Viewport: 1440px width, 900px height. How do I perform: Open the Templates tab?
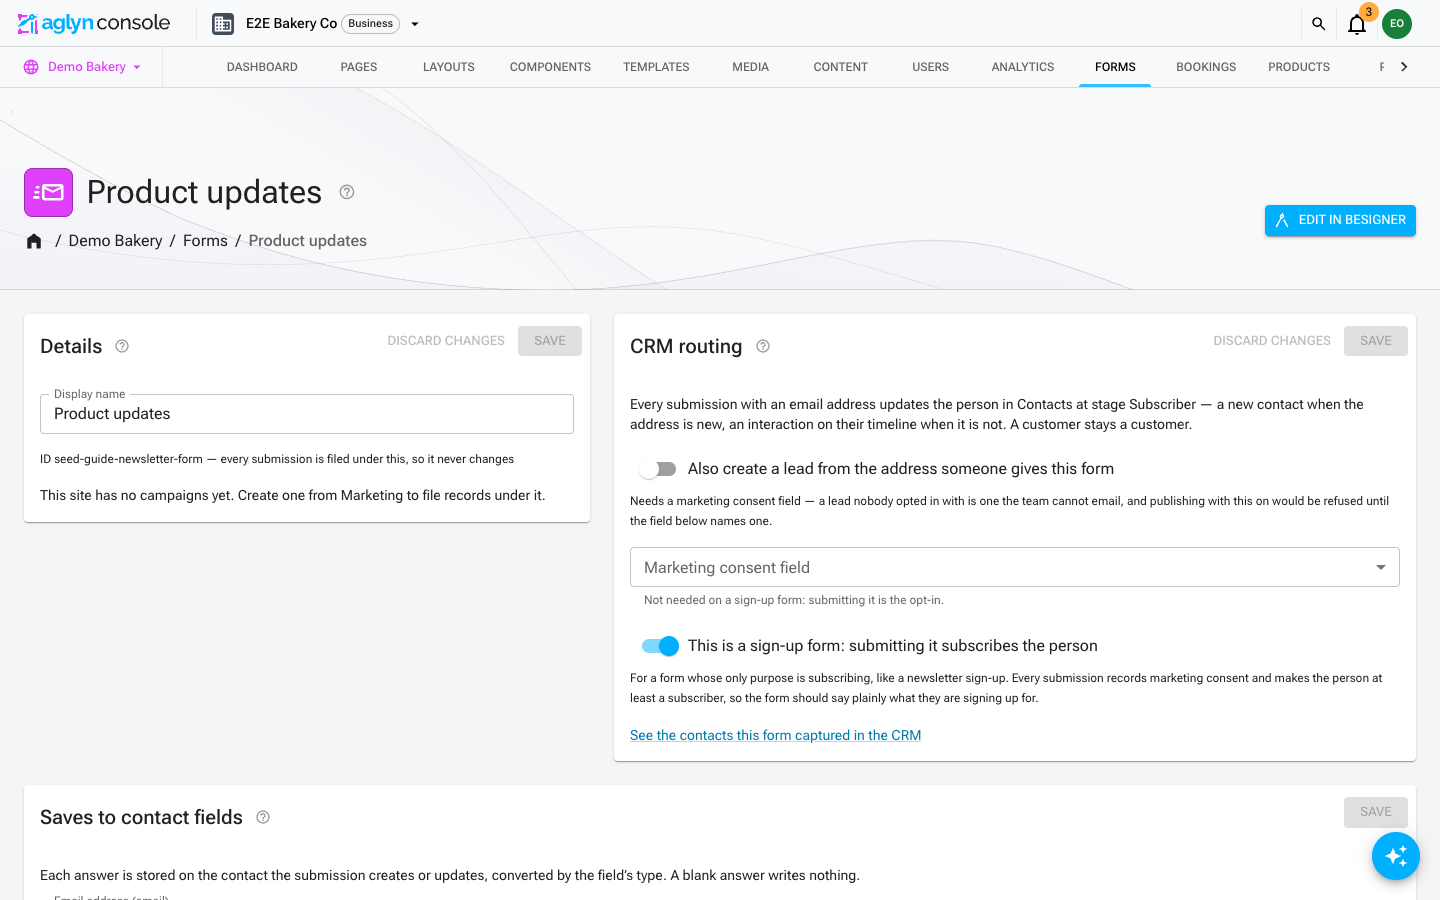tap(656, 67)
